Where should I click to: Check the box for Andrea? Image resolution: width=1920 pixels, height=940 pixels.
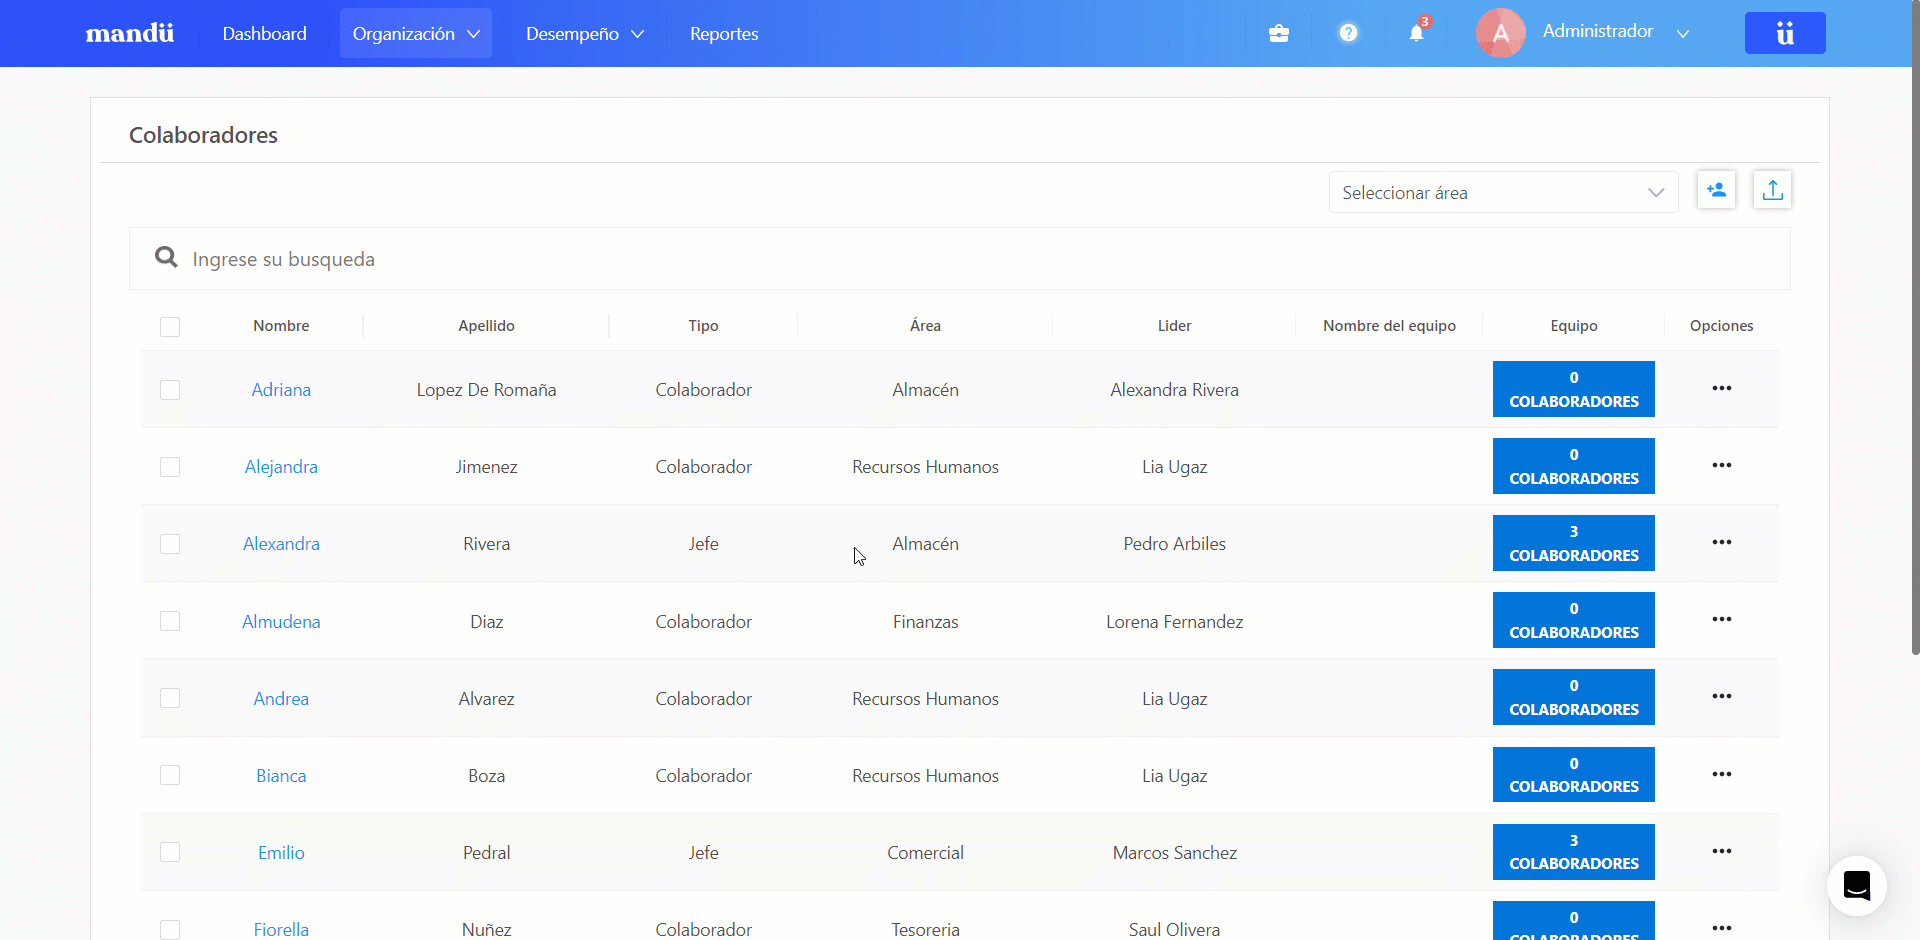170,698
